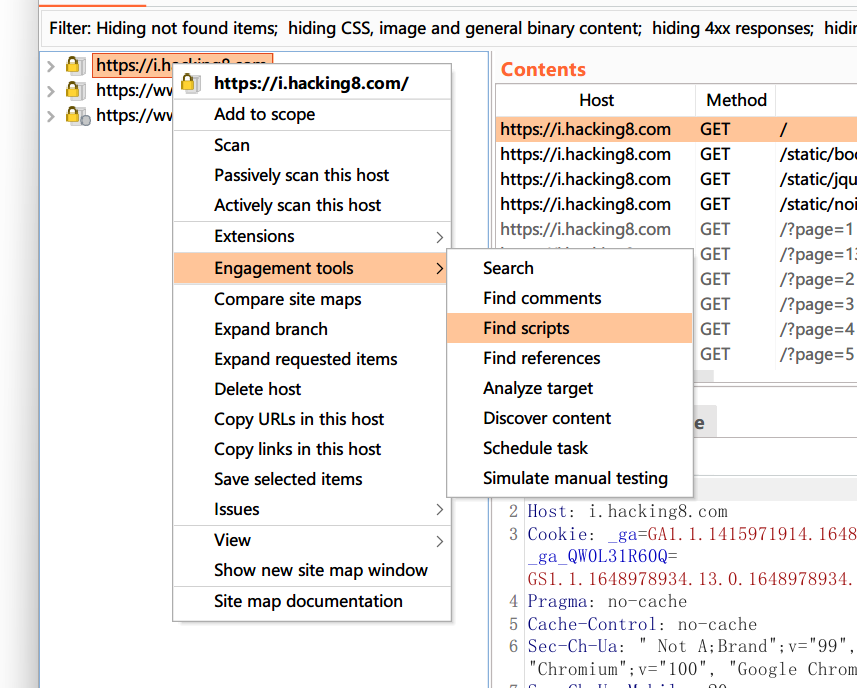Click the context menu title https://i.hacking8.com/
The image size is (857, 688).
point(311,84)
